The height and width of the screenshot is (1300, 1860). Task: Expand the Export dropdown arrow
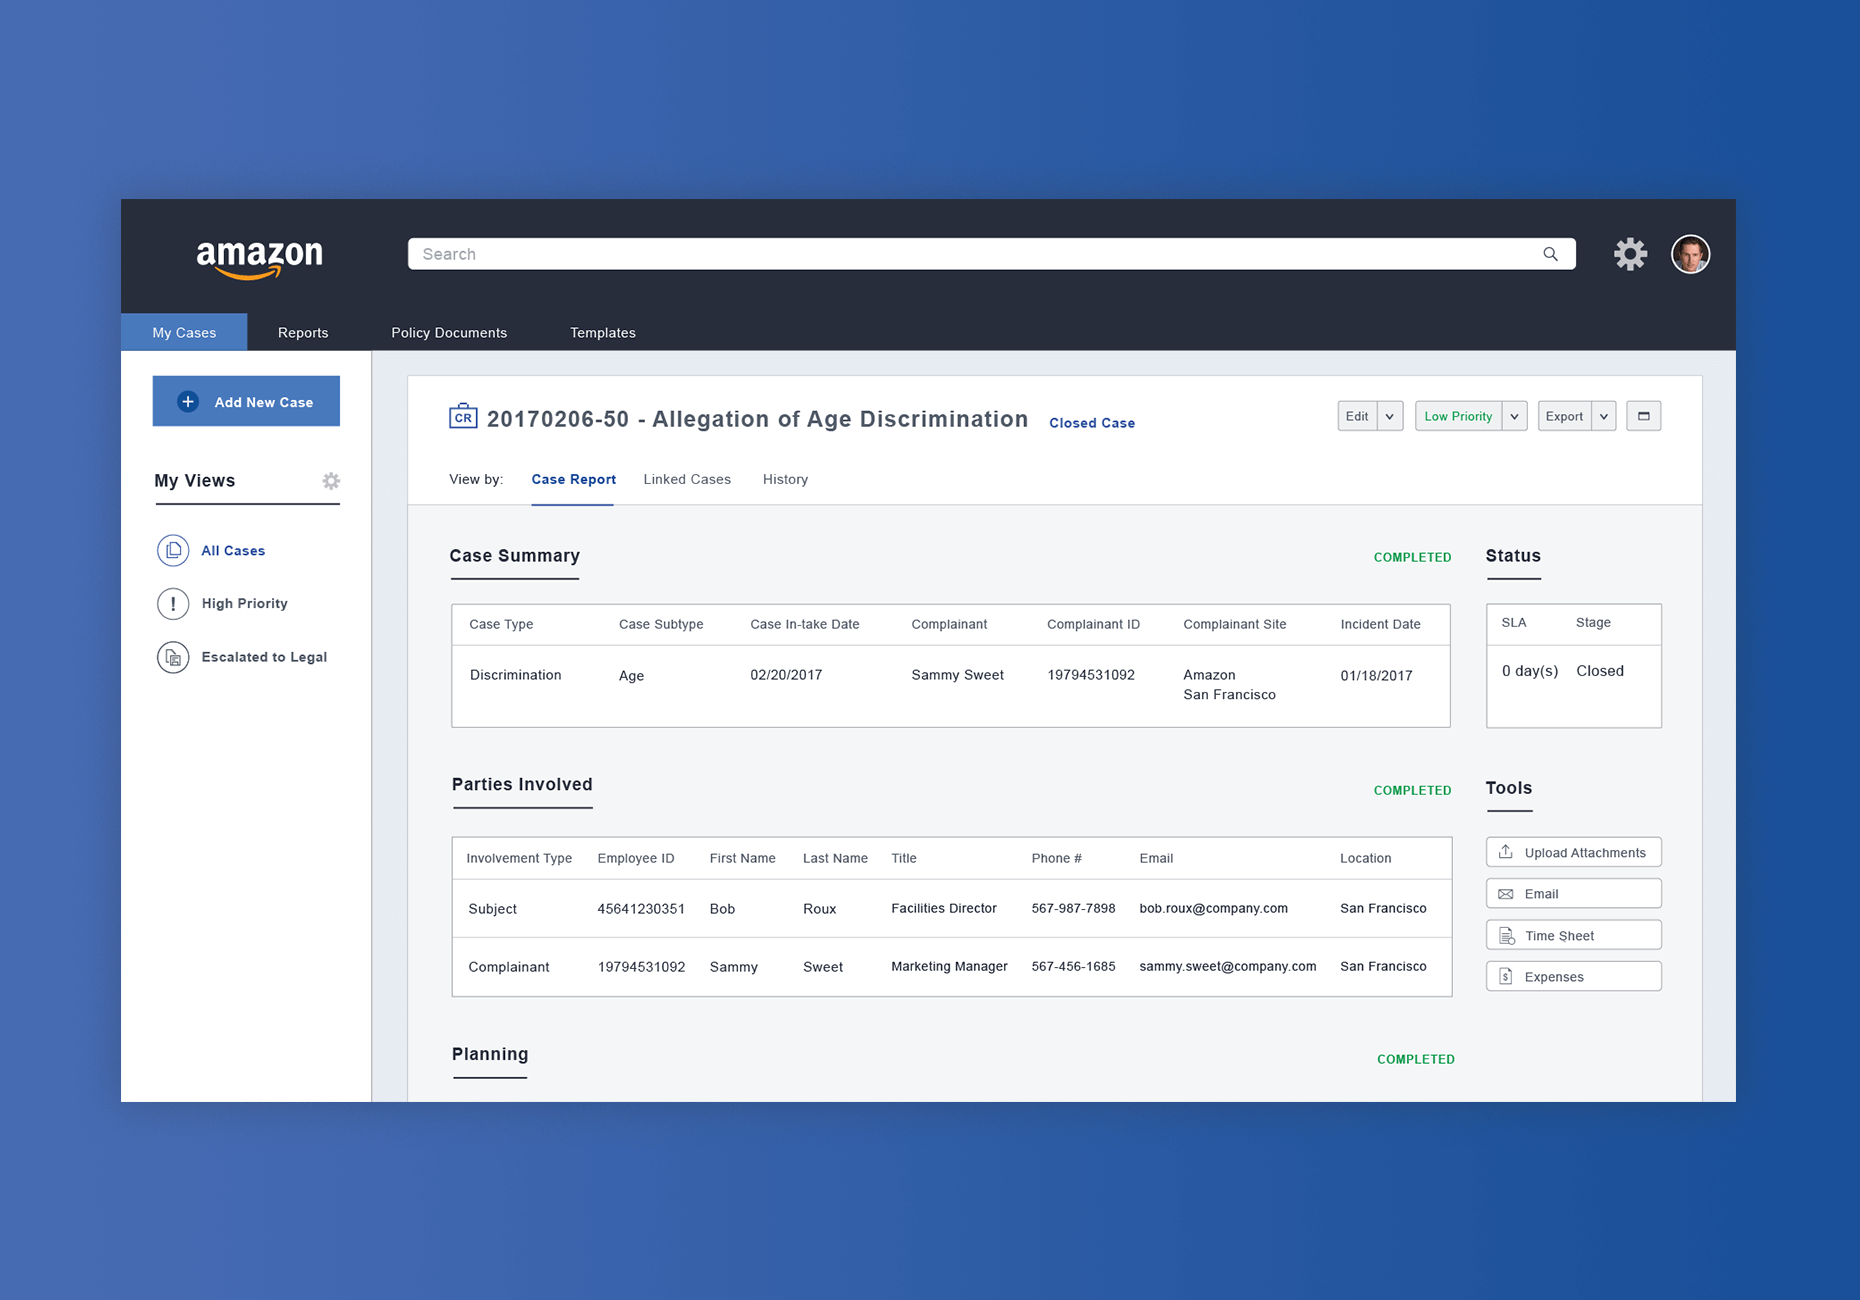point(1604,416)
